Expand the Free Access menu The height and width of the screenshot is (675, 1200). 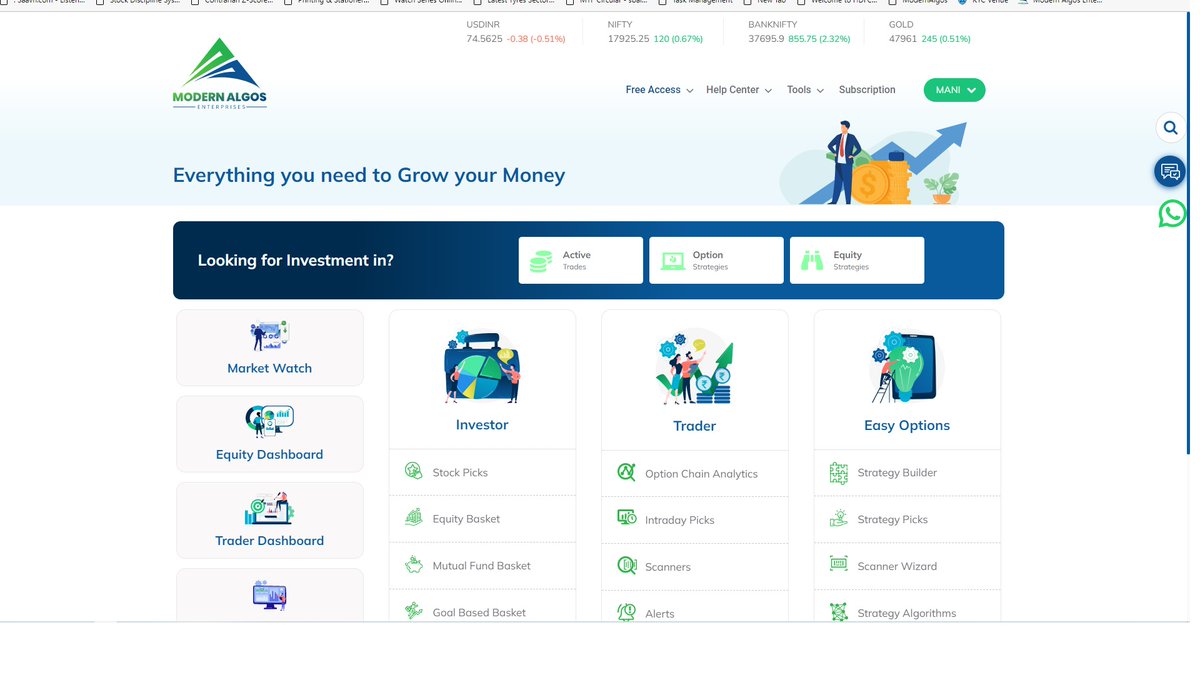(x=659, y=90)
